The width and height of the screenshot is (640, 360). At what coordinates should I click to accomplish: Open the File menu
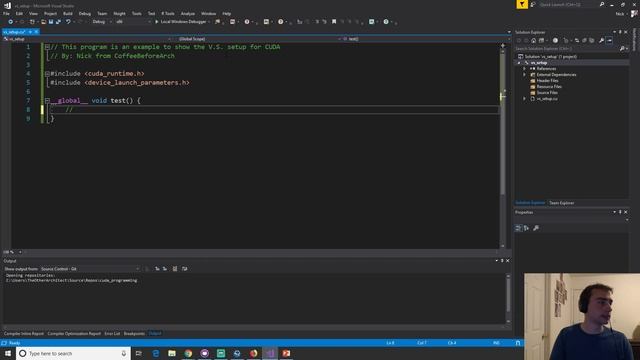click(6, 13)
